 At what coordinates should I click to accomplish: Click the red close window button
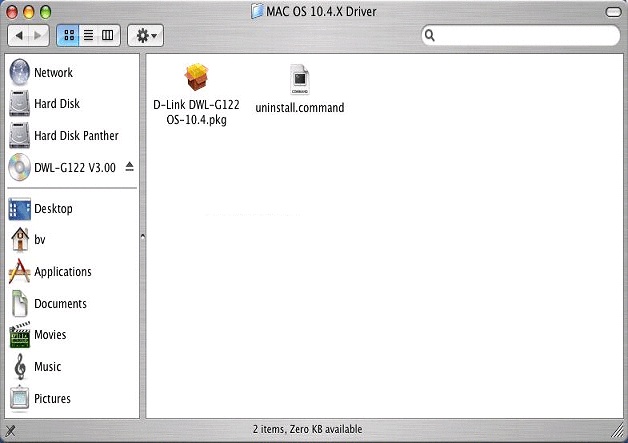[x=12, y=12]
